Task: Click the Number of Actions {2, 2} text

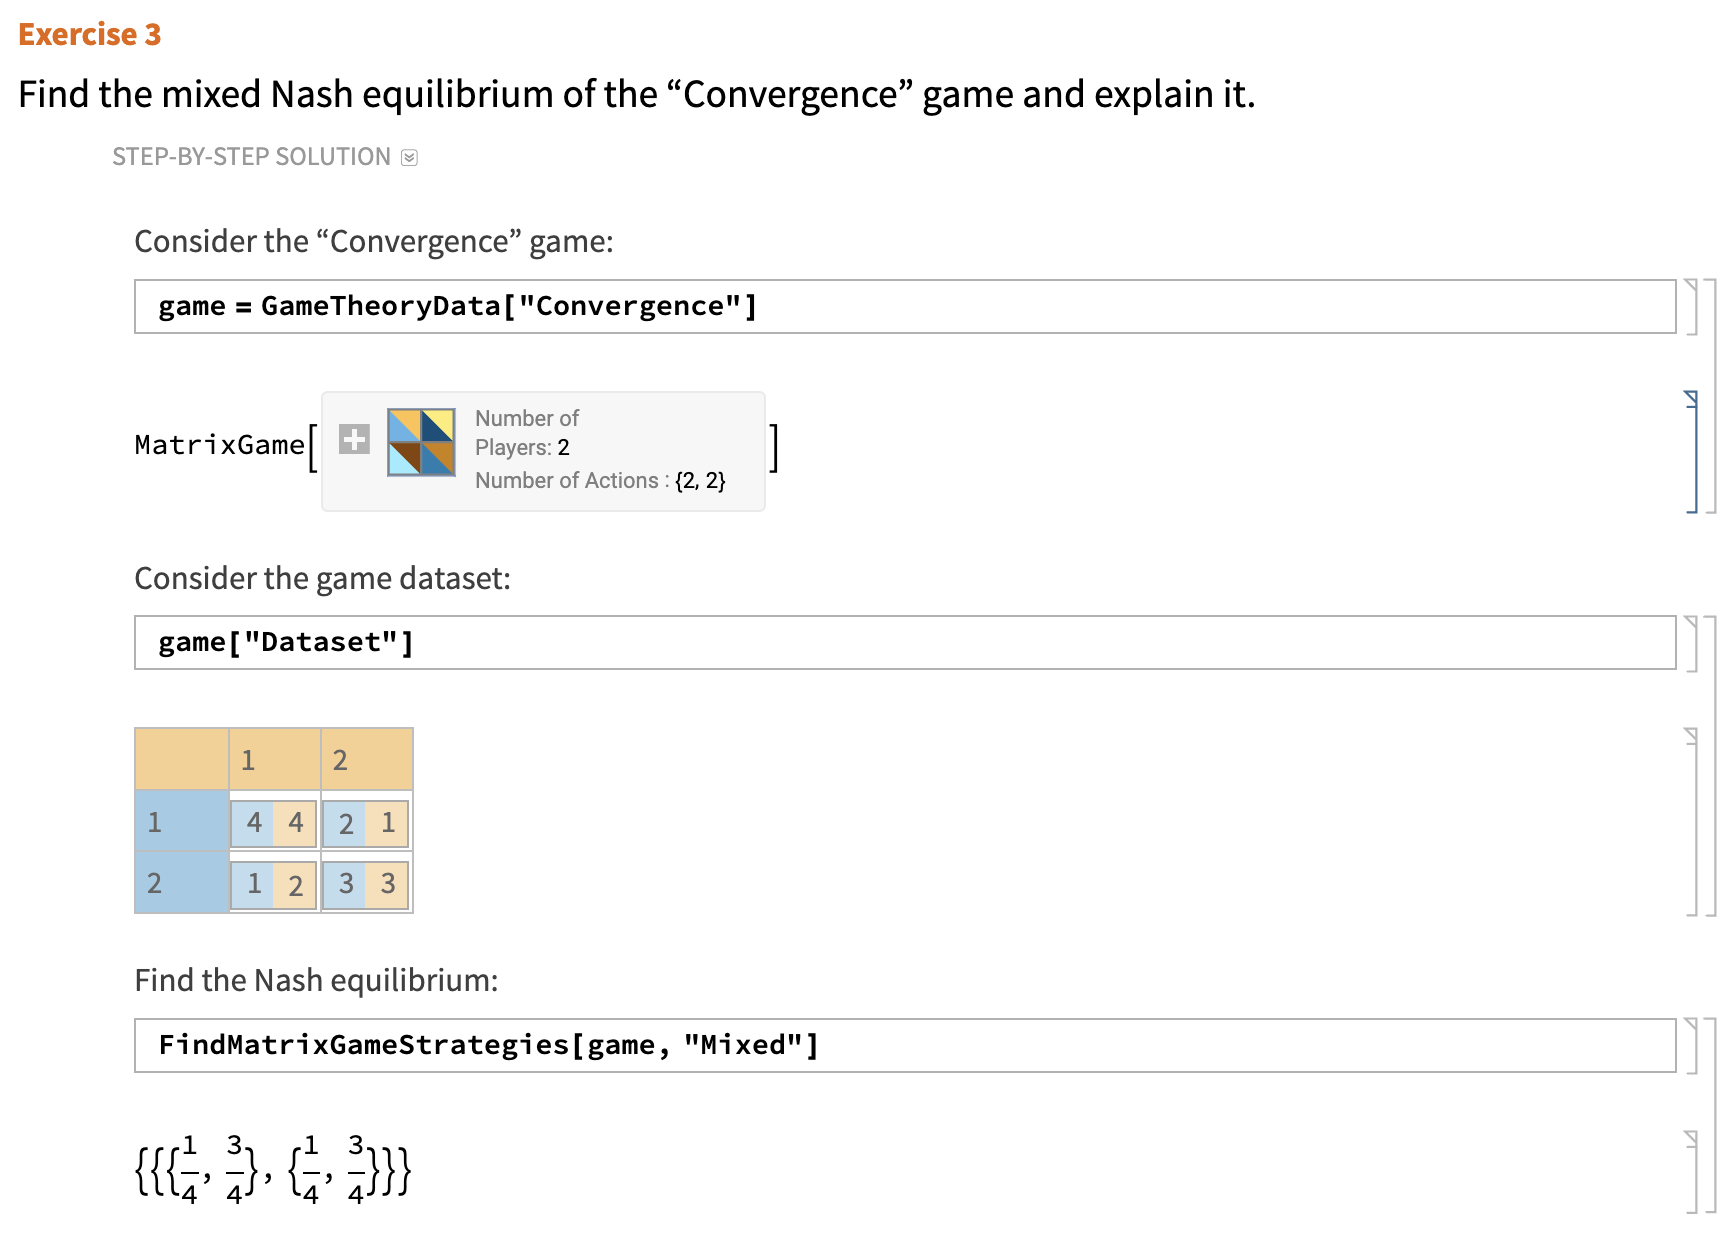Action: (600, 480)
